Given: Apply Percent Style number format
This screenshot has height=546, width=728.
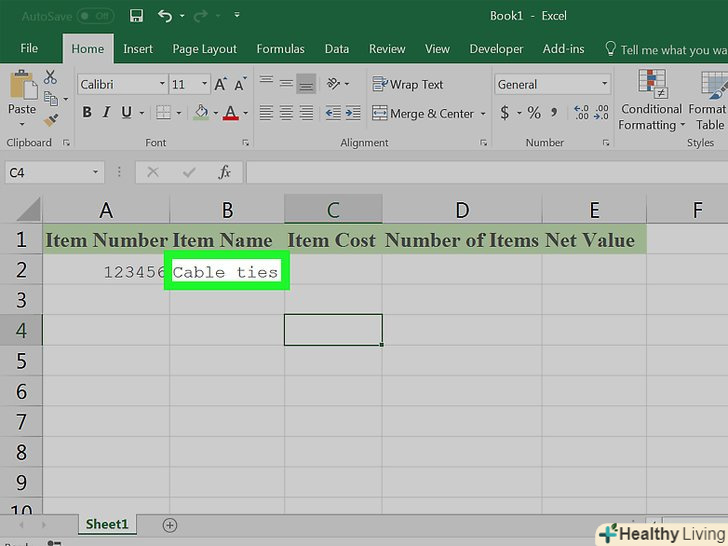Looking at the screenshot, I should (x=534, y=113).
